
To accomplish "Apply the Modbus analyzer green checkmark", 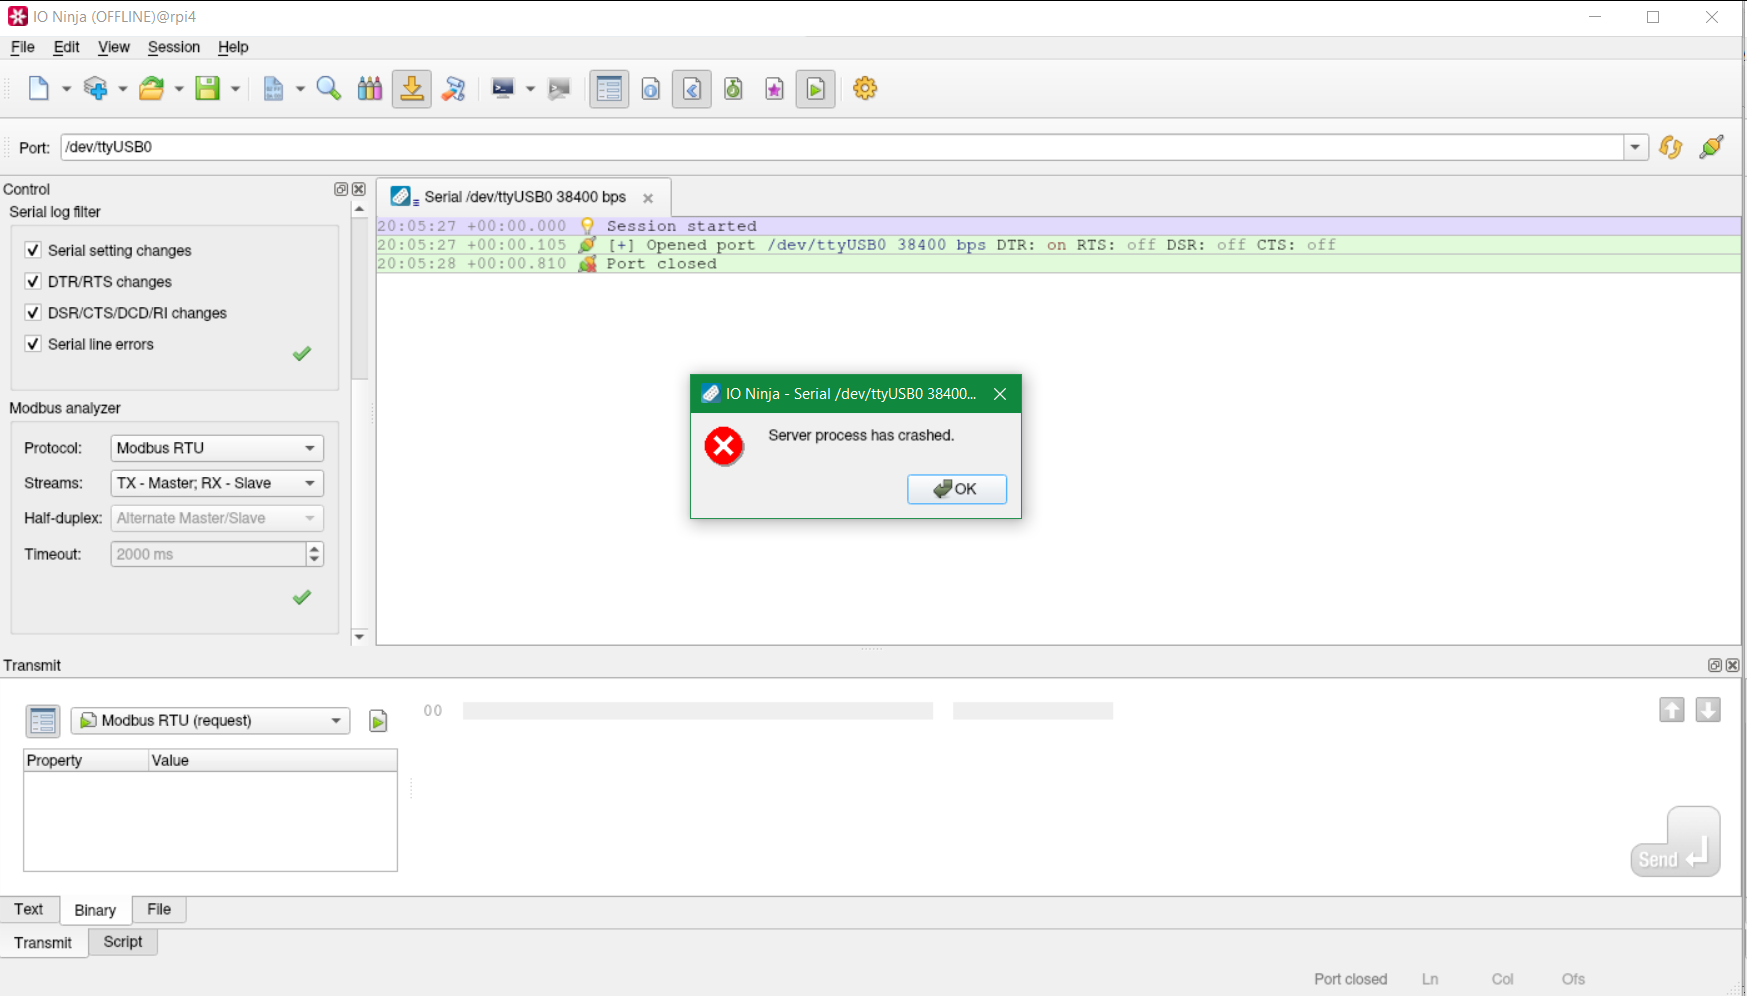I will pyautogui.click(x=302, y=597).
